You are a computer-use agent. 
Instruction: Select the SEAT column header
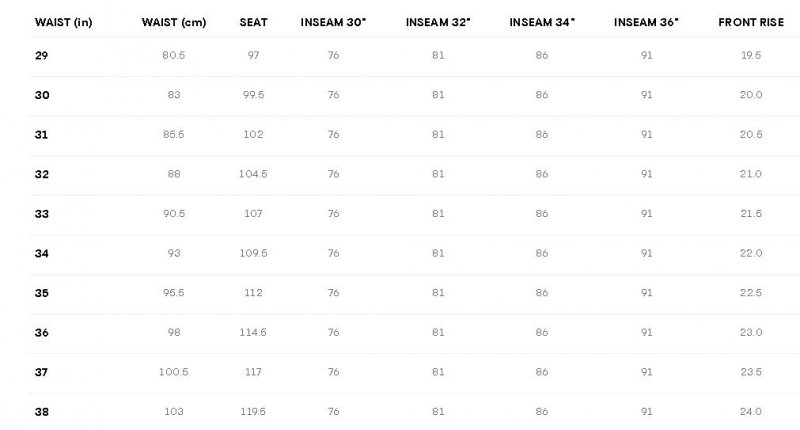(x=253, y=22)
